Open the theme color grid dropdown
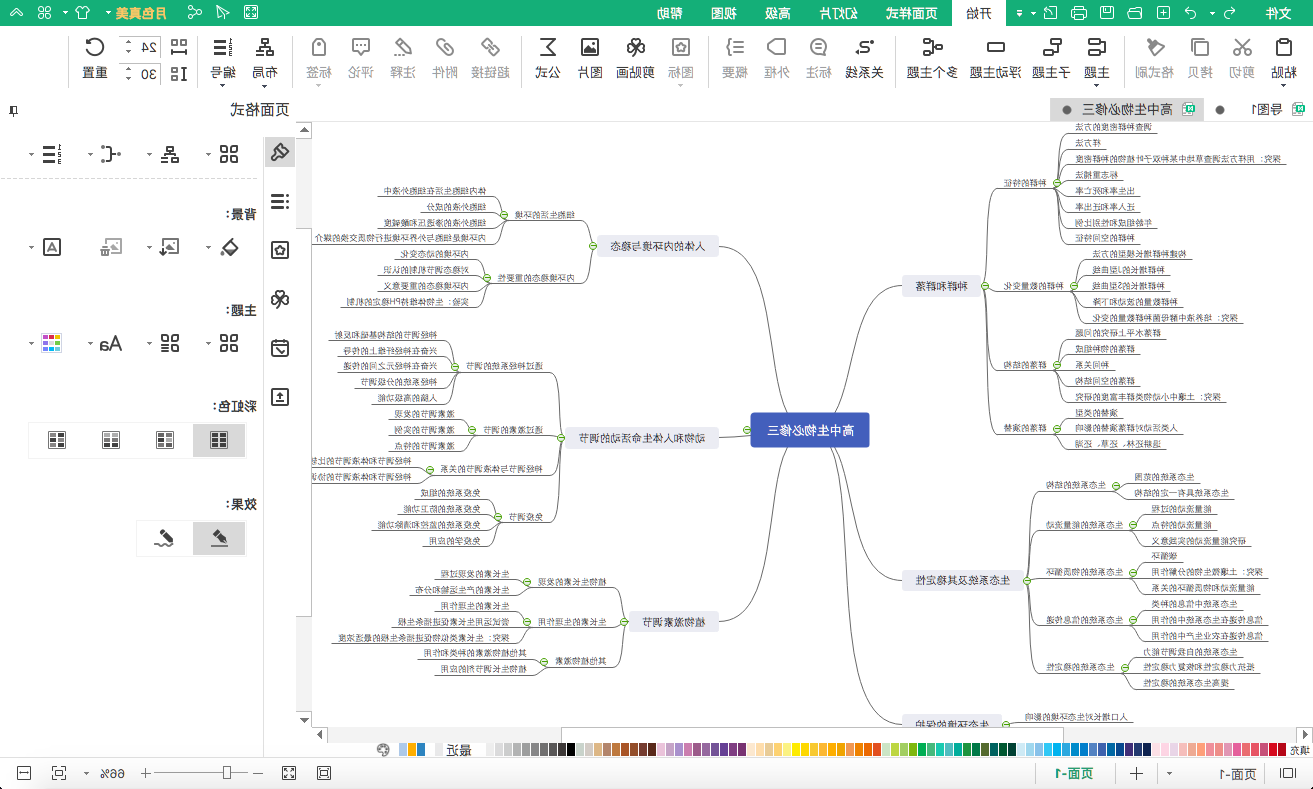Image resolution: width=1313 pixels, height=789 pixels. (32, 344)
